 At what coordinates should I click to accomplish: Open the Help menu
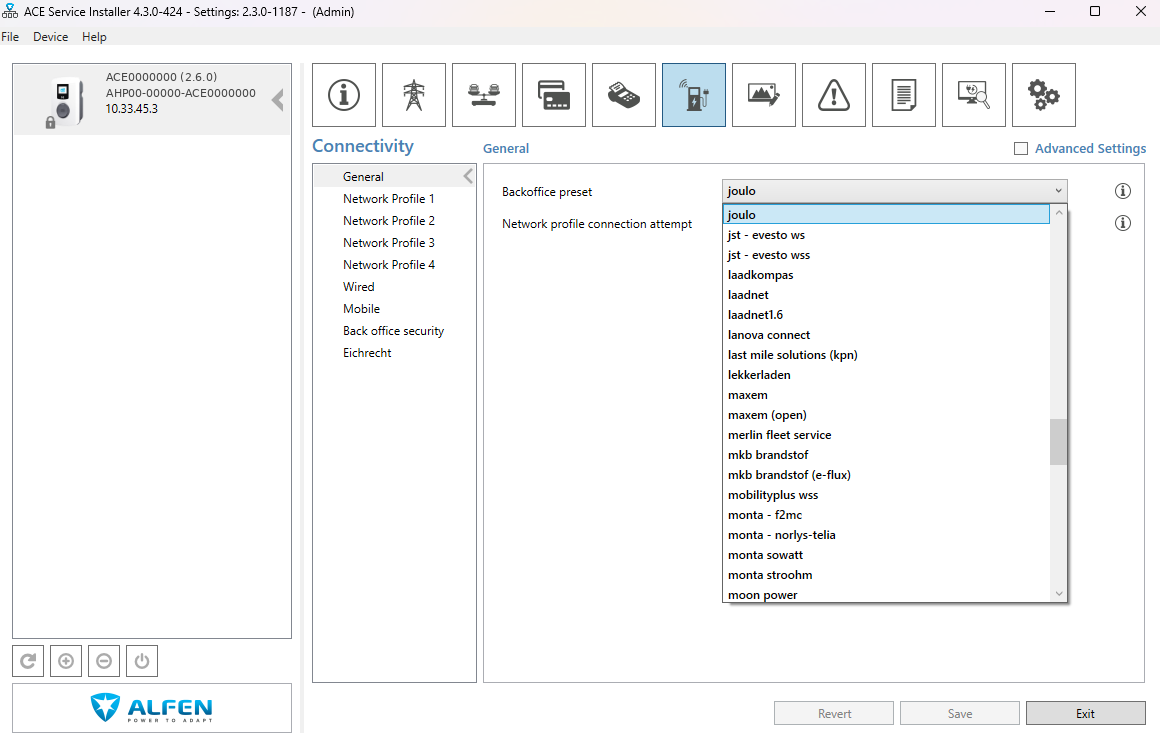click(94, 37)
